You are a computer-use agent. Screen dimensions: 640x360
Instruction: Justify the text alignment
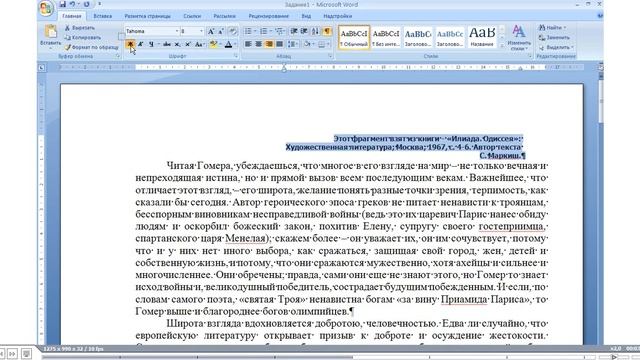point(280,44)
